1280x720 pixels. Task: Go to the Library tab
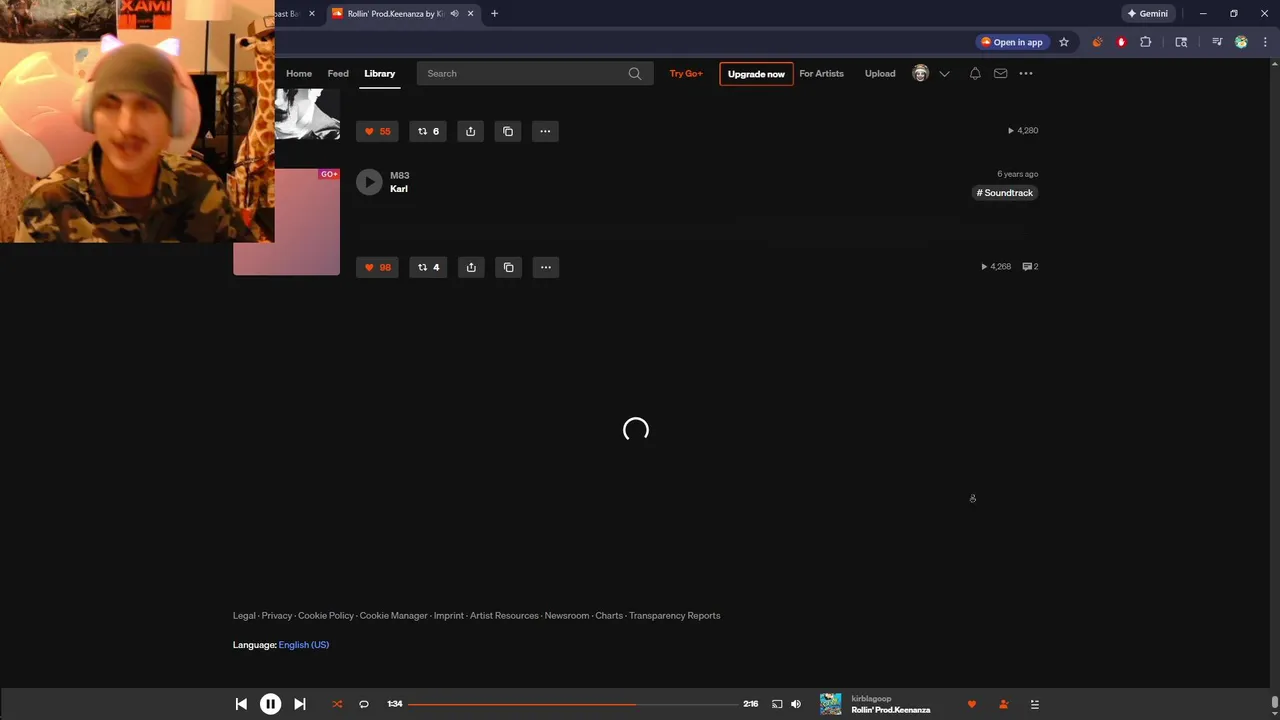click(380, 73)
